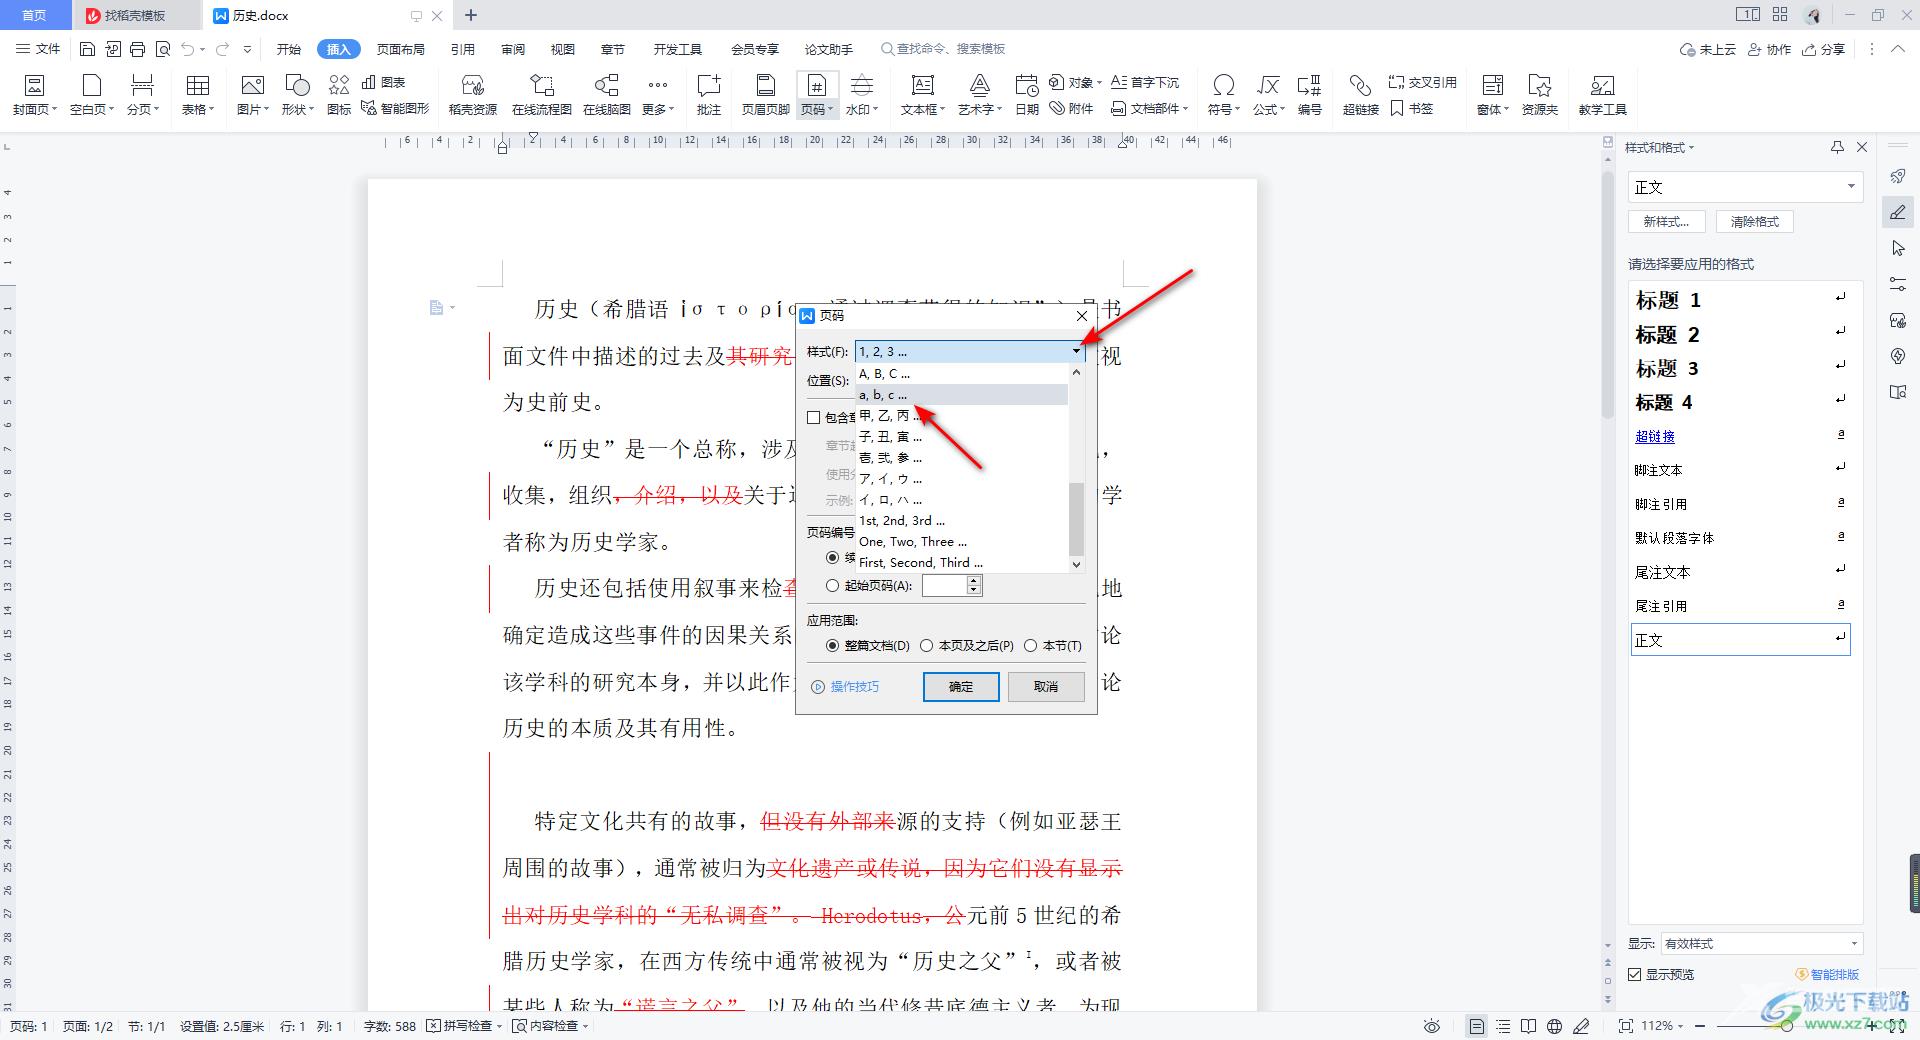This screenshot has height=1040, width=1920.
Task: Switch to the 页面布局 ribbon tab
Action: (400, 48)
